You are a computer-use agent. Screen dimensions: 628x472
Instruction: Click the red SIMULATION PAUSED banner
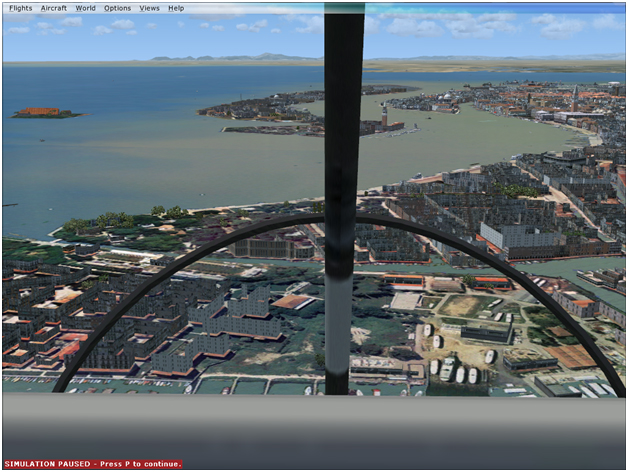pyautogui.click(x=93, y=464)
